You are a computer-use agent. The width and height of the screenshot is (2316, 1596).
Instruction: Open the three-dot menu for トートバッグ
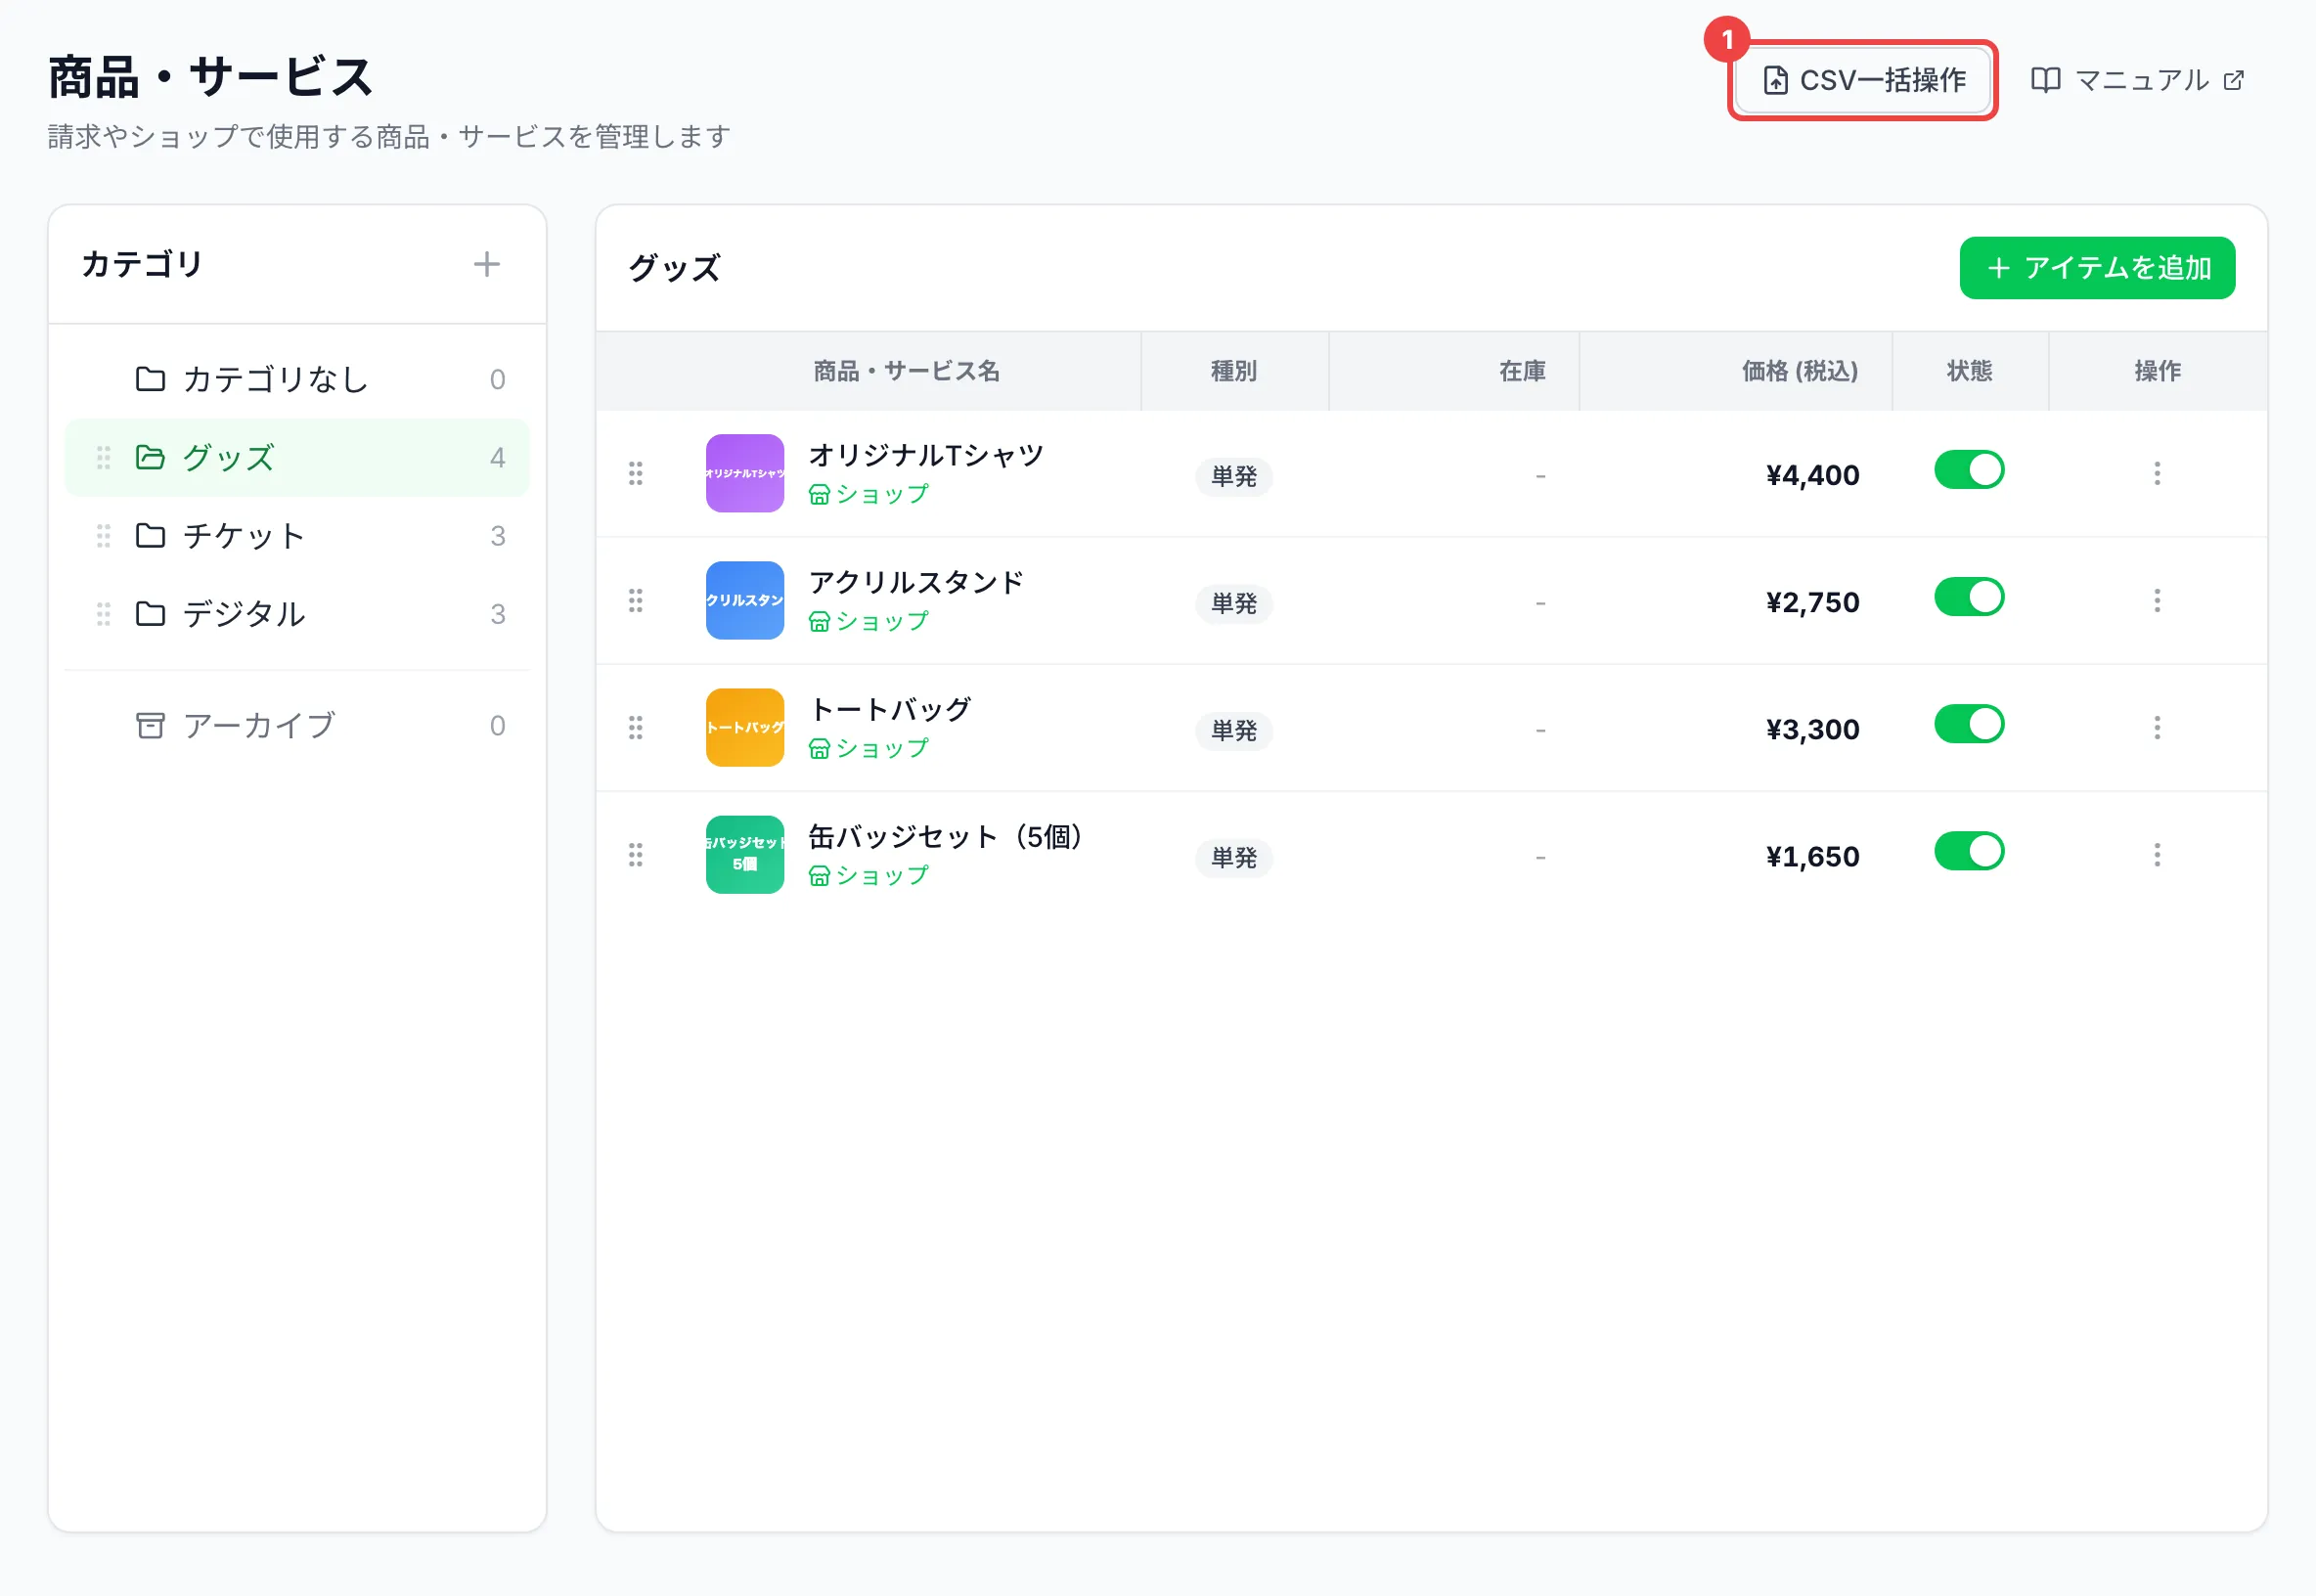point(2157,727)
